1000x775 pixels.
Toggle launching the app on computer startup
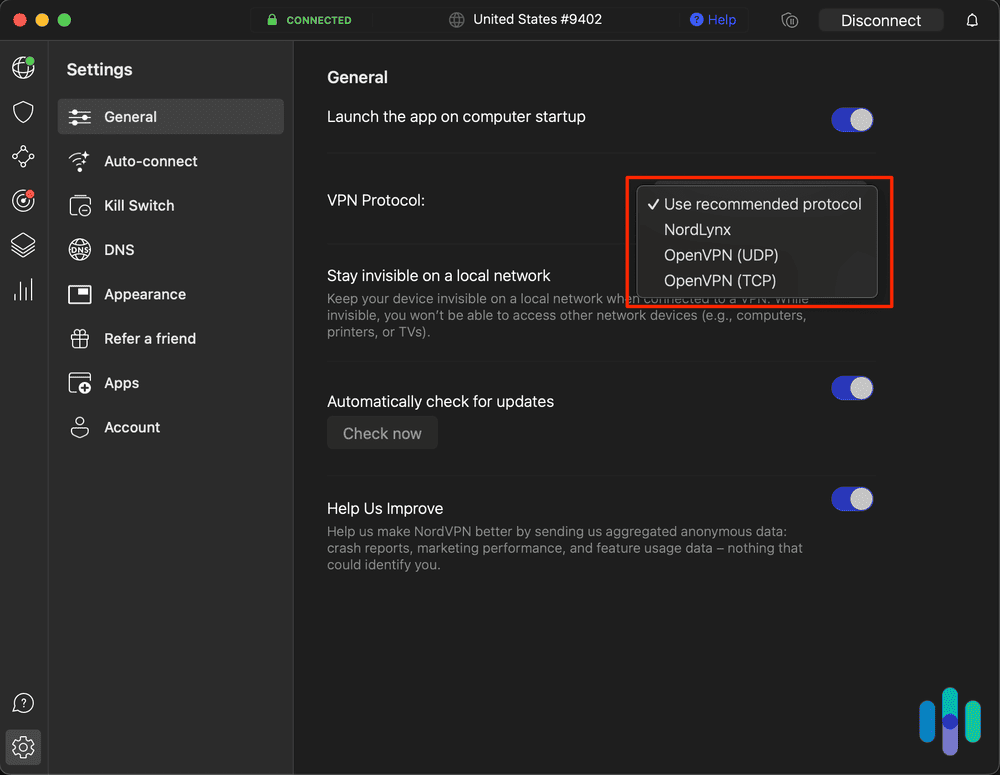click(x=852, y=119)
